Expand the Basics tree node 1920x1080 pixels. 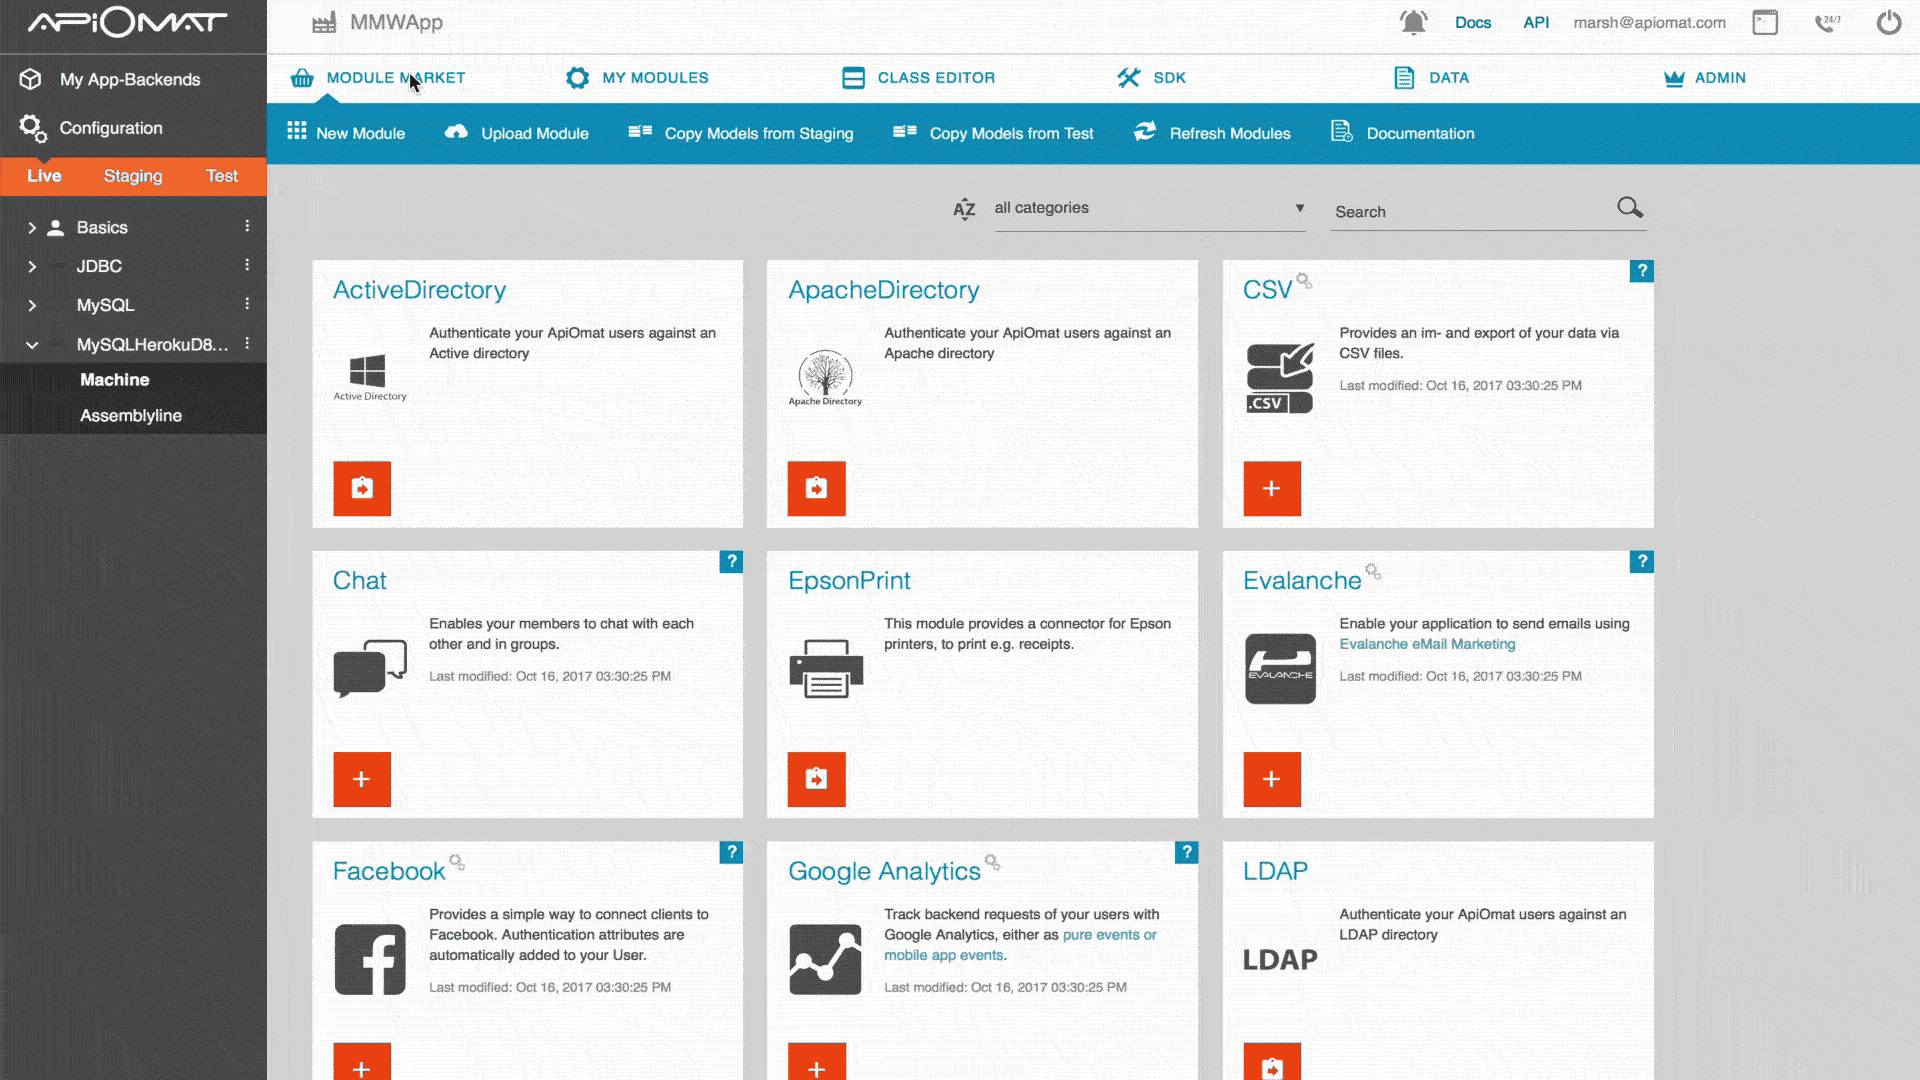(32, 228)
